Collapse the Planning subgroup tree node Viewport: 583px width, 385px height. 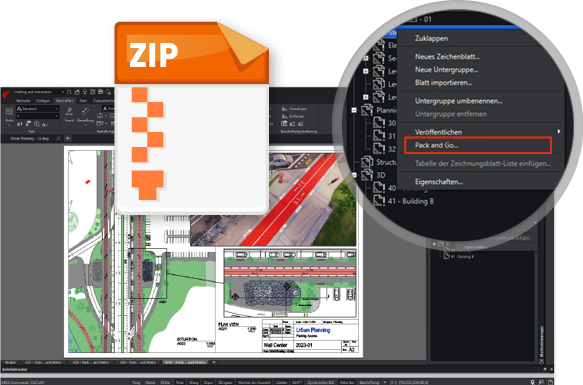coord(354,110)
